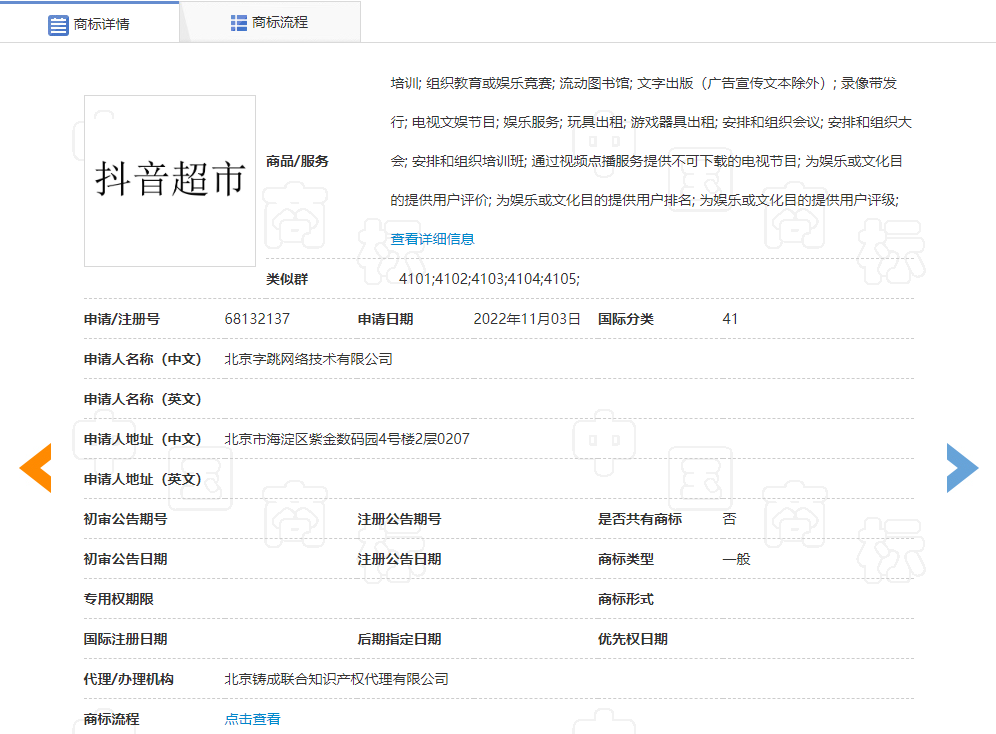996x734 pixels.
Task: Select address 北京市海淀区紫金数码园4号楼2层0207
Action: tap(347, 439)
